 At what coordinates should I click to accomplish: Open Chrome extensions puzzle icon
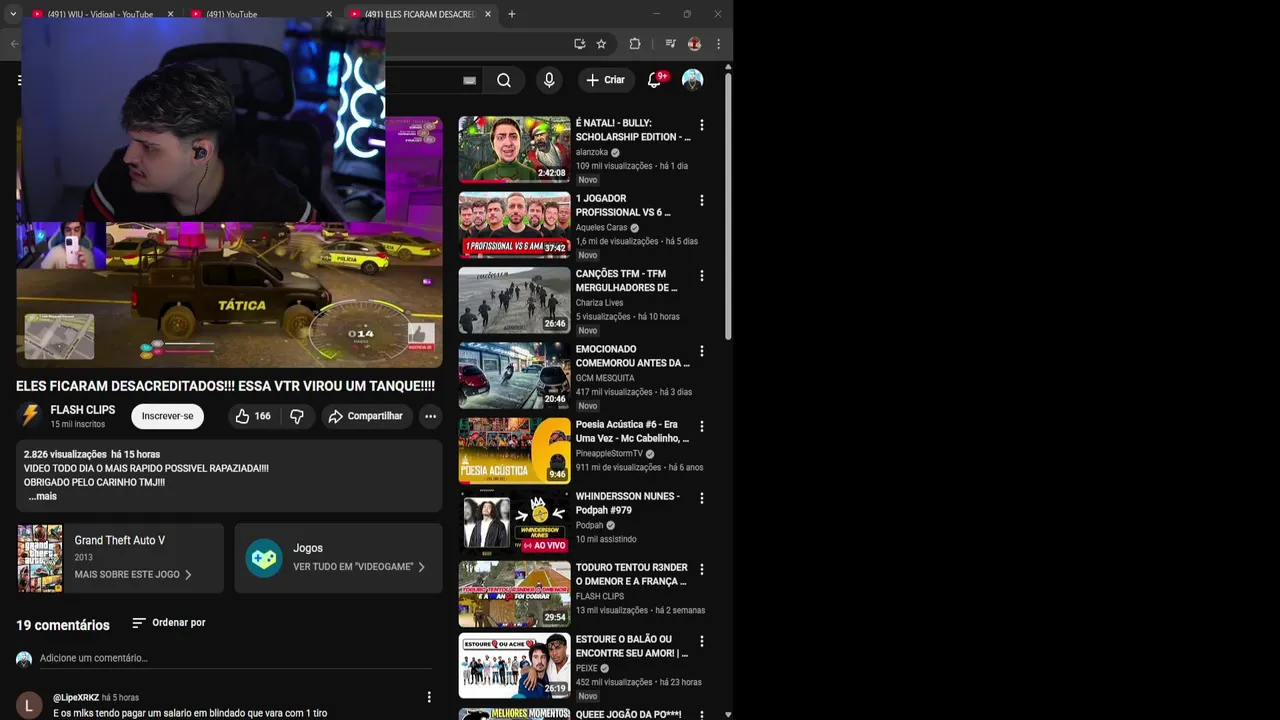[634, 44]
